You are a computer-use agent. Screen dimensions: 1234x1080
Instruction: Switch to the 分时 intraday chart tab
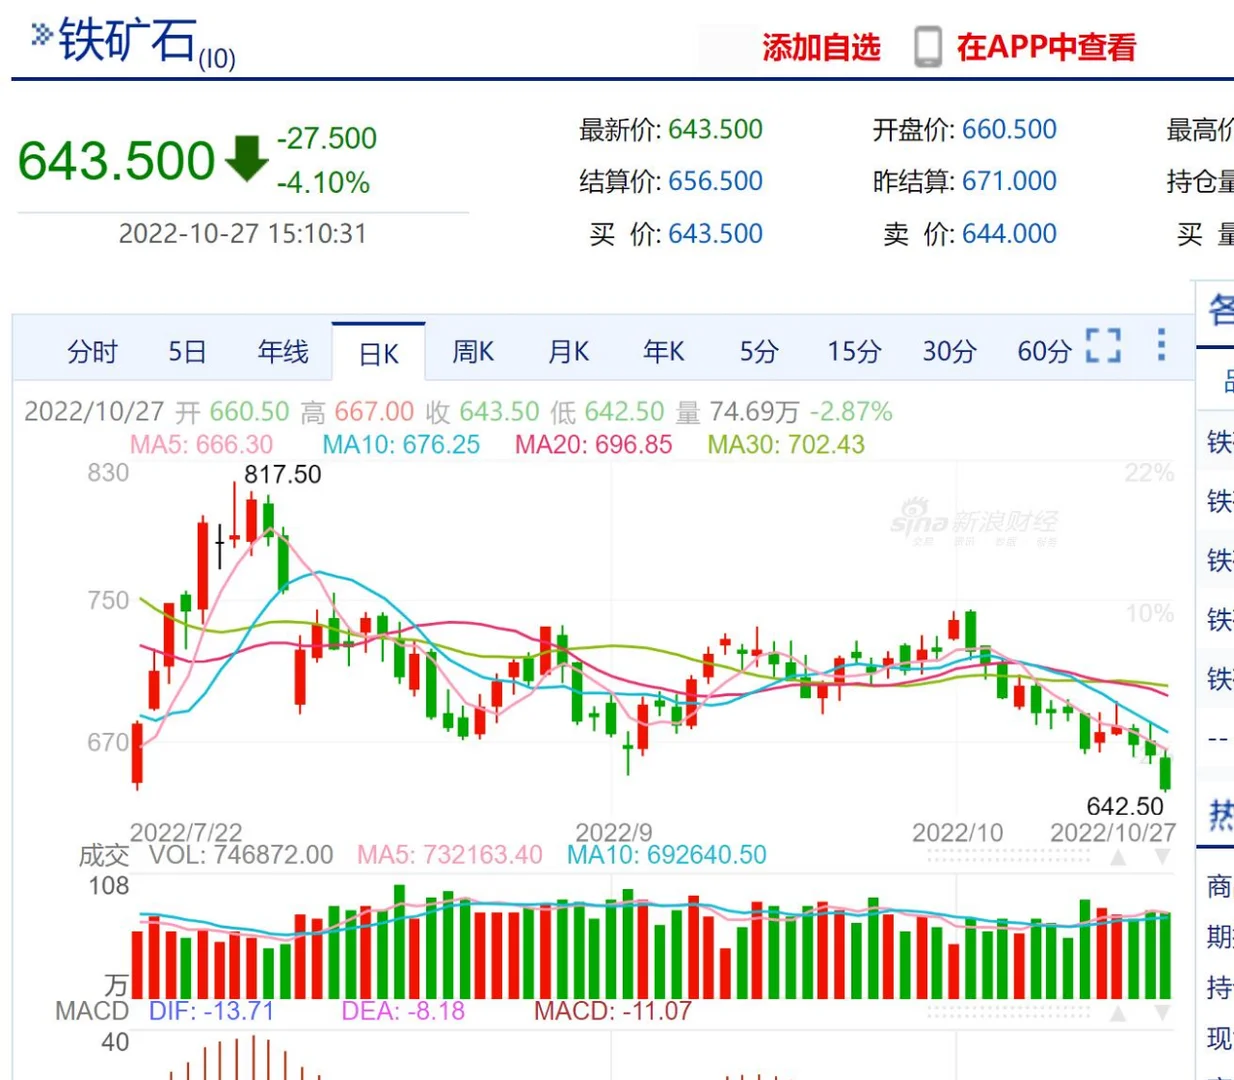[x=94, y=352]
